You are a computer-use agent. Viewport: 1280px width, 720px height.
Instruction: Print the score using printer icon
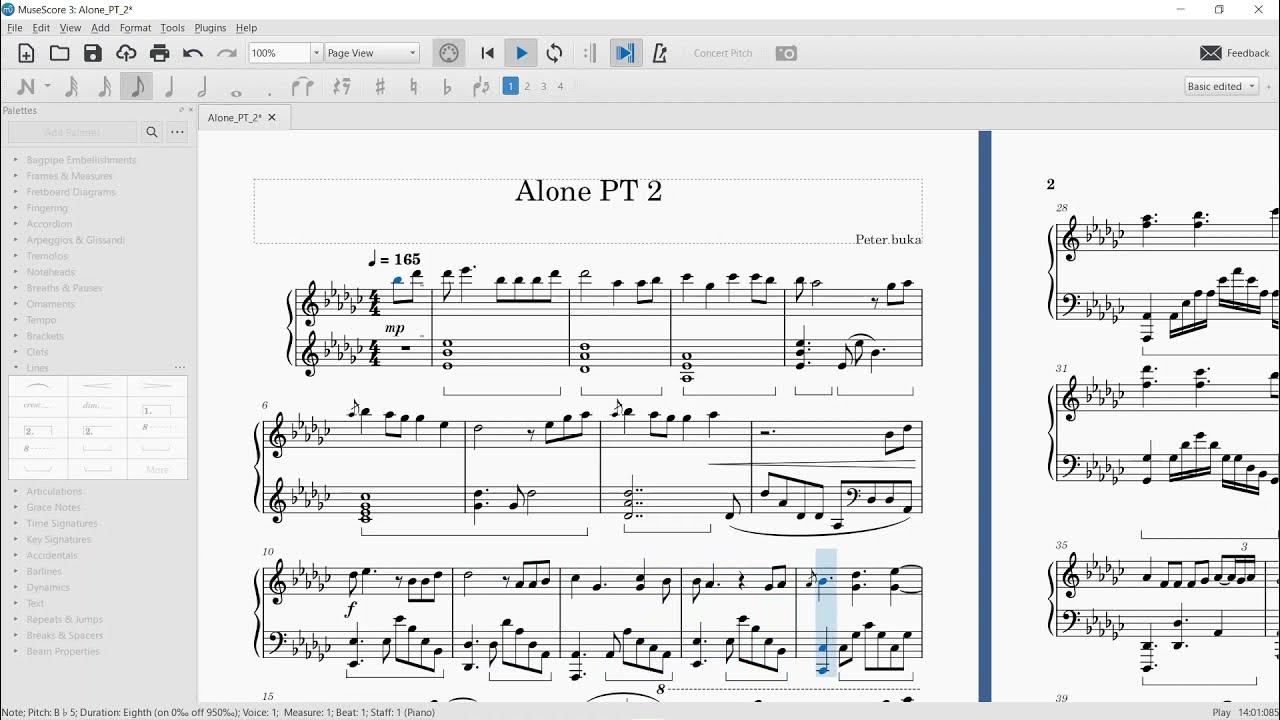tap(159, 53)
